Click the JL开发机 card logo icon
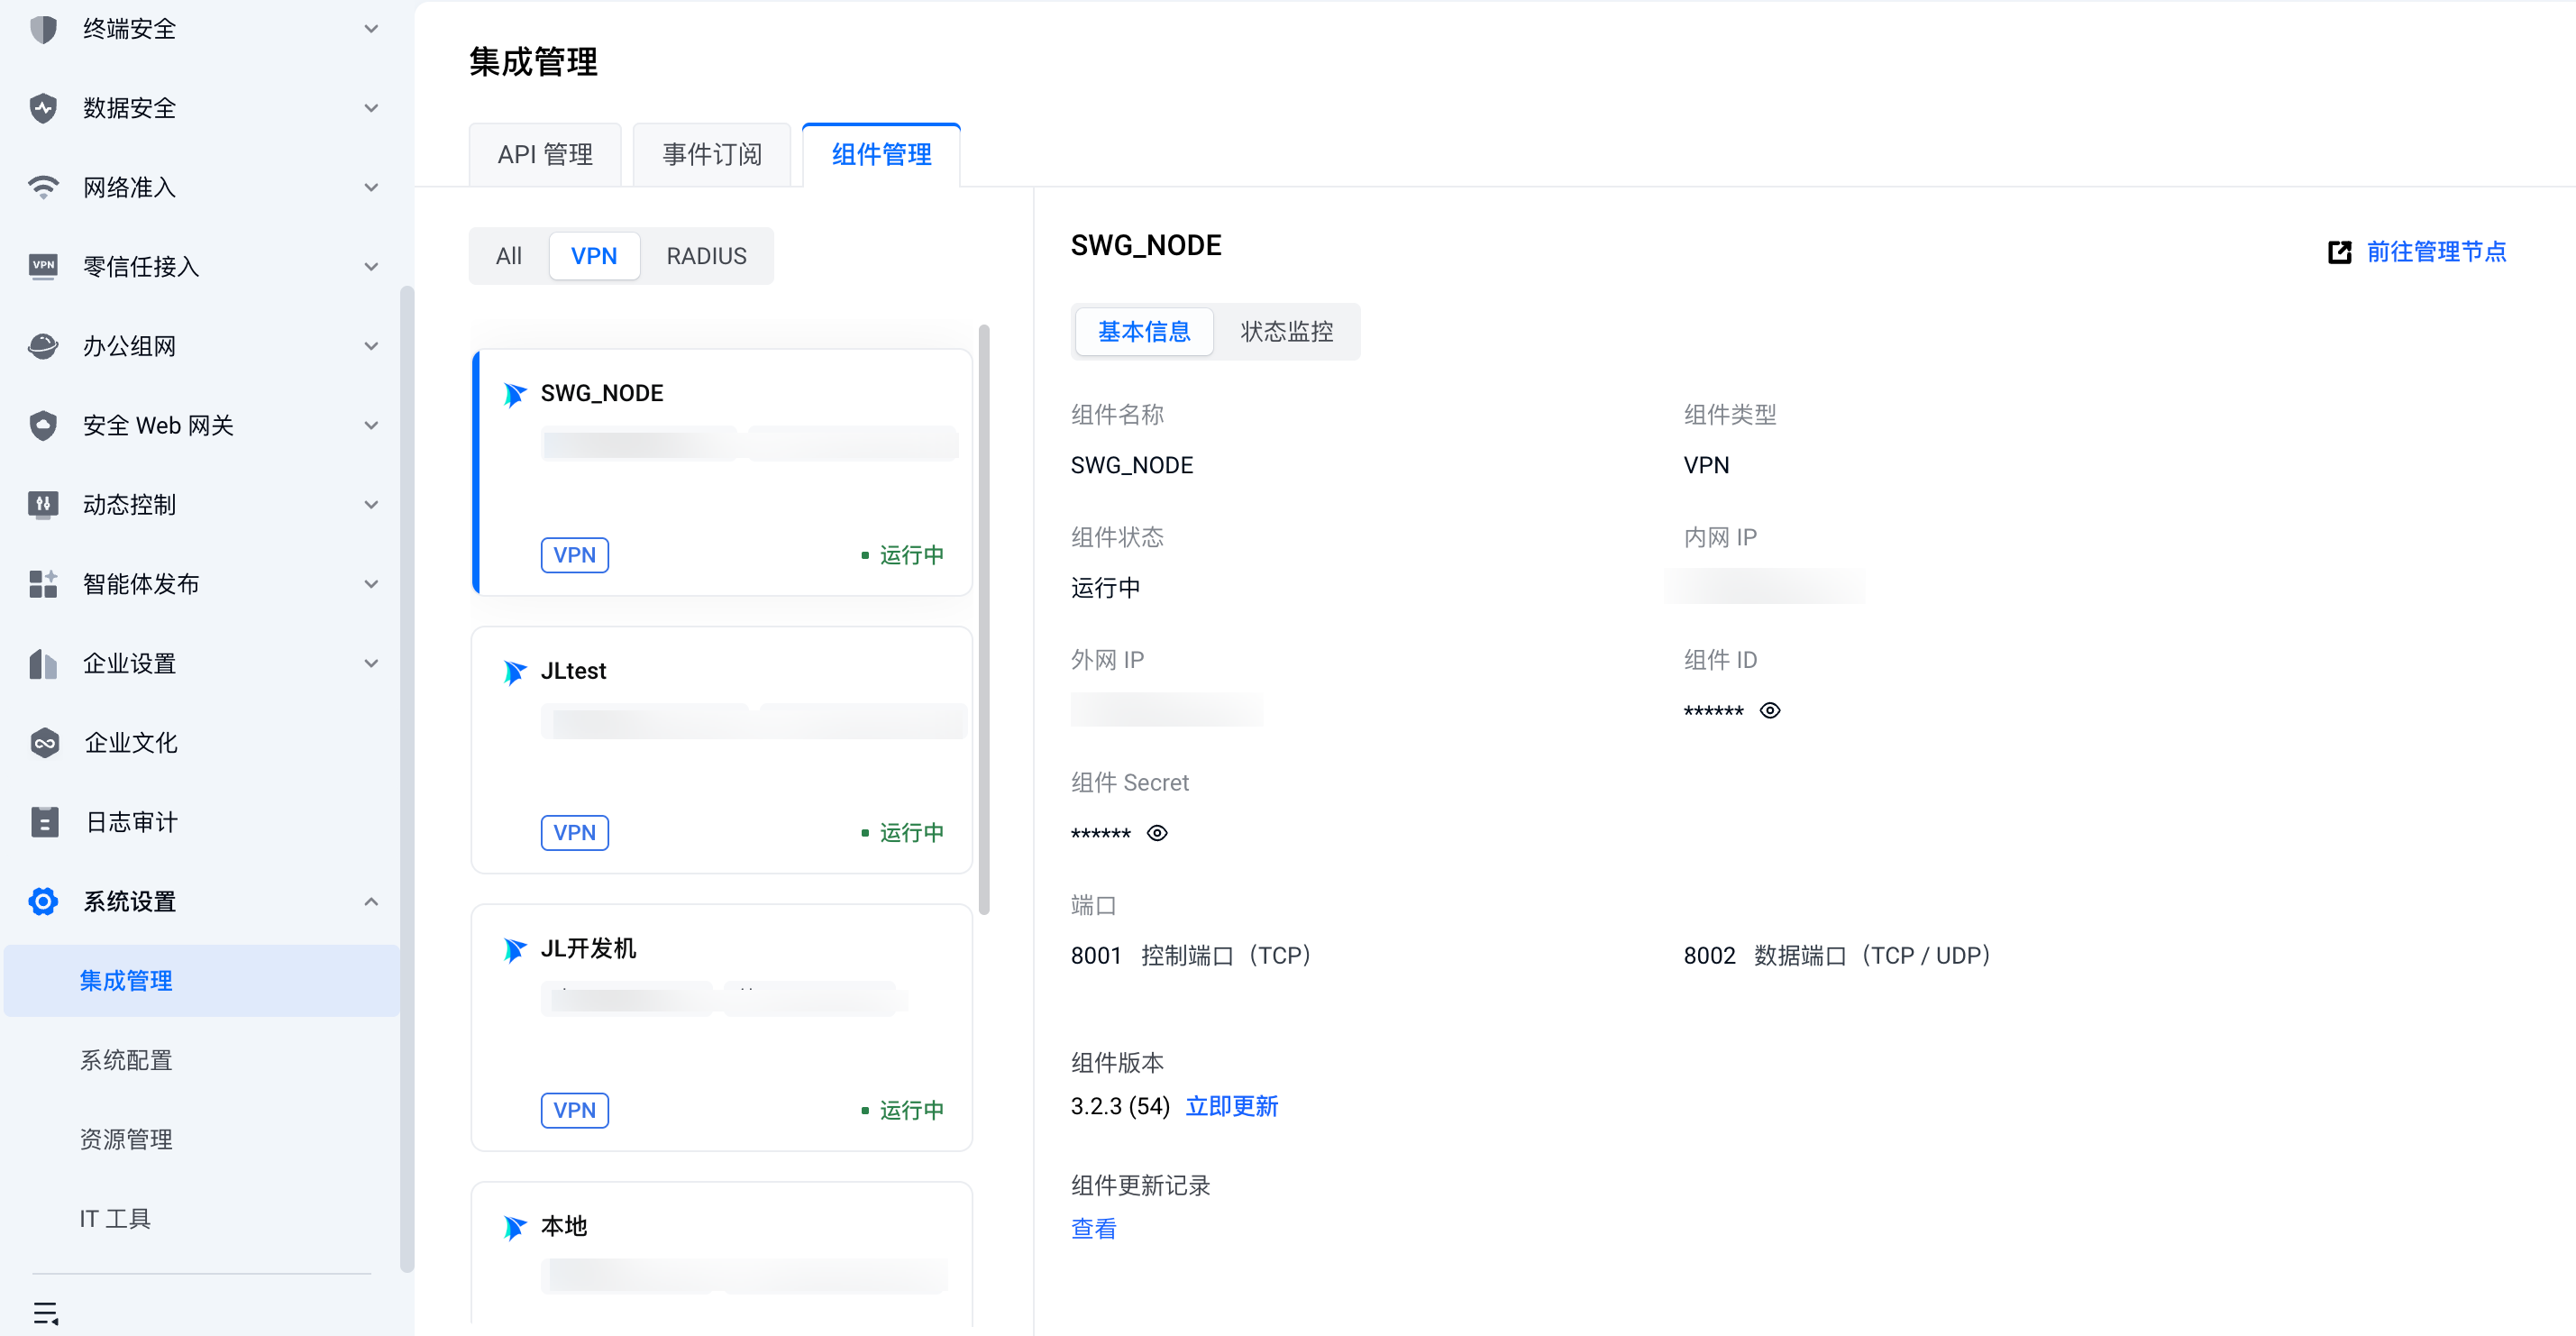 515,949
